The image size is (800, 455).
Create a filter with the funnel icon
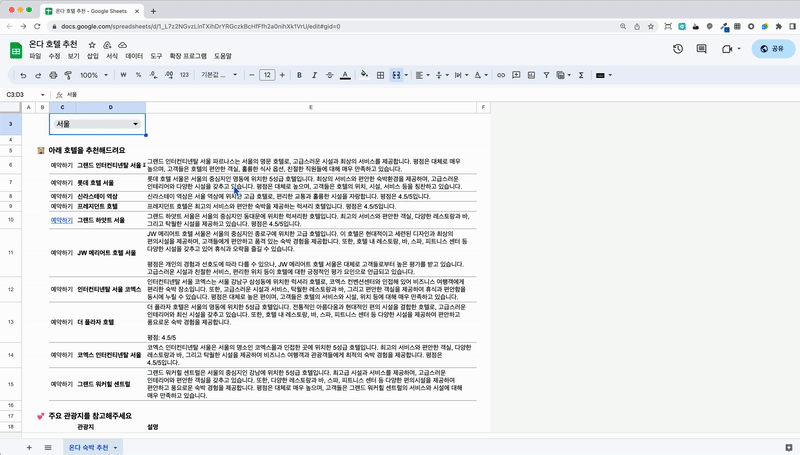tap(546, 75)
